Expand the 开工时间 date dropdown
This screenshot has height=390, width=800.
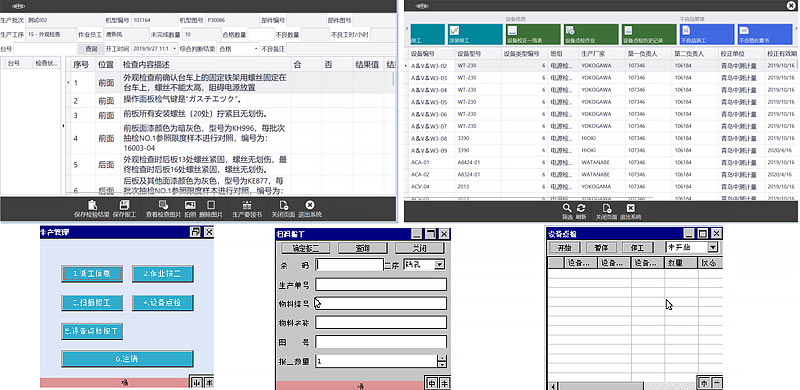[173, 49]
